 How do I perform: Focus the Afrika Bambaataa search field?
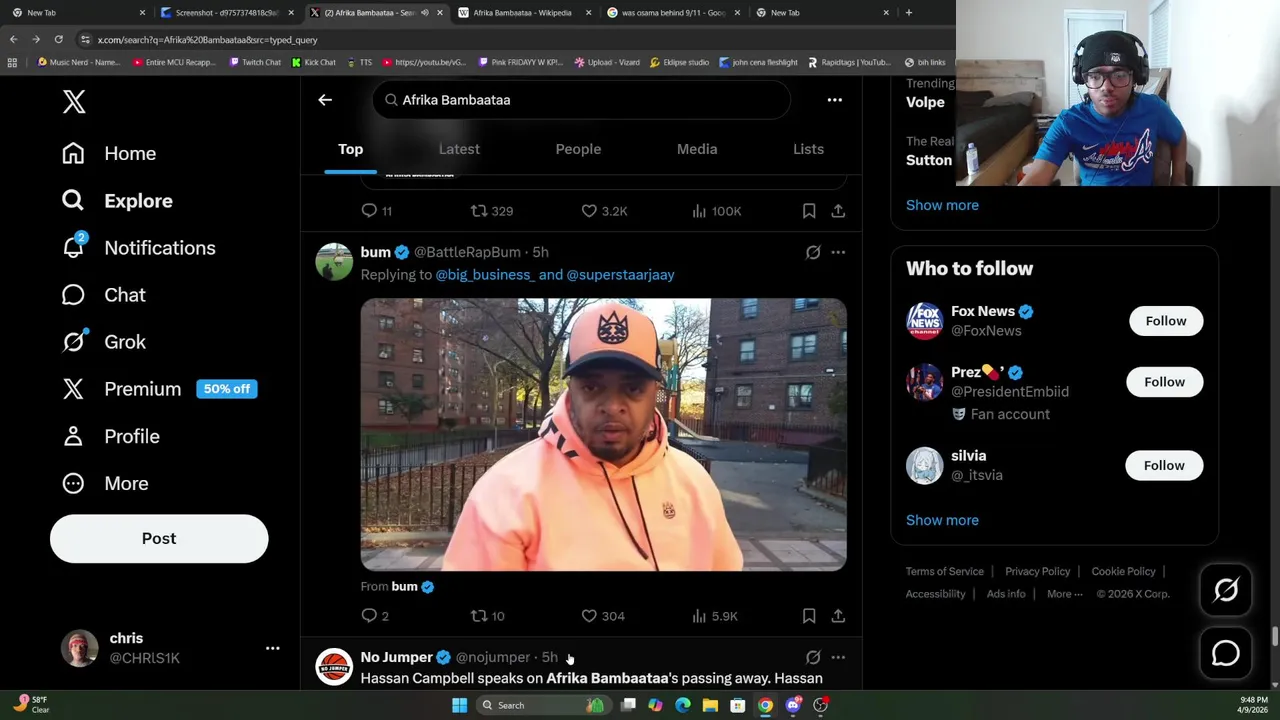(581, 100)
